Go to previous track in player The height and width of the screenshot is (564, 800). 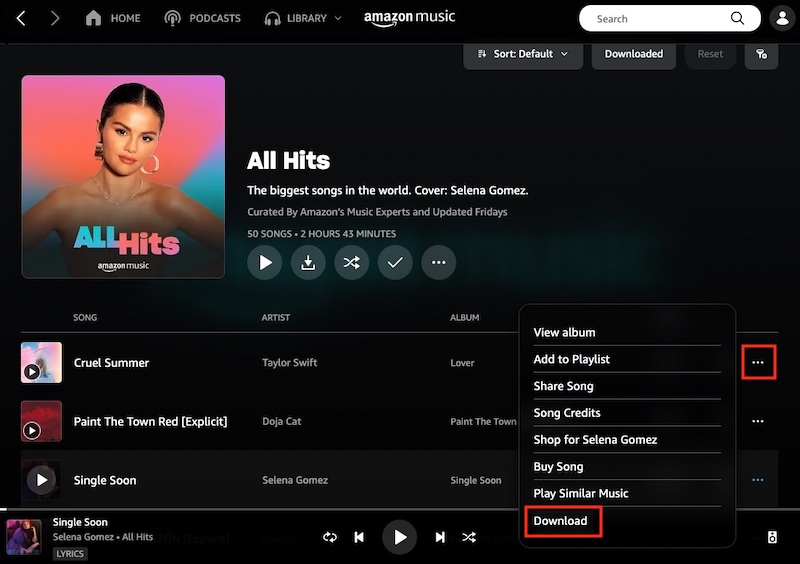point(359,538)
